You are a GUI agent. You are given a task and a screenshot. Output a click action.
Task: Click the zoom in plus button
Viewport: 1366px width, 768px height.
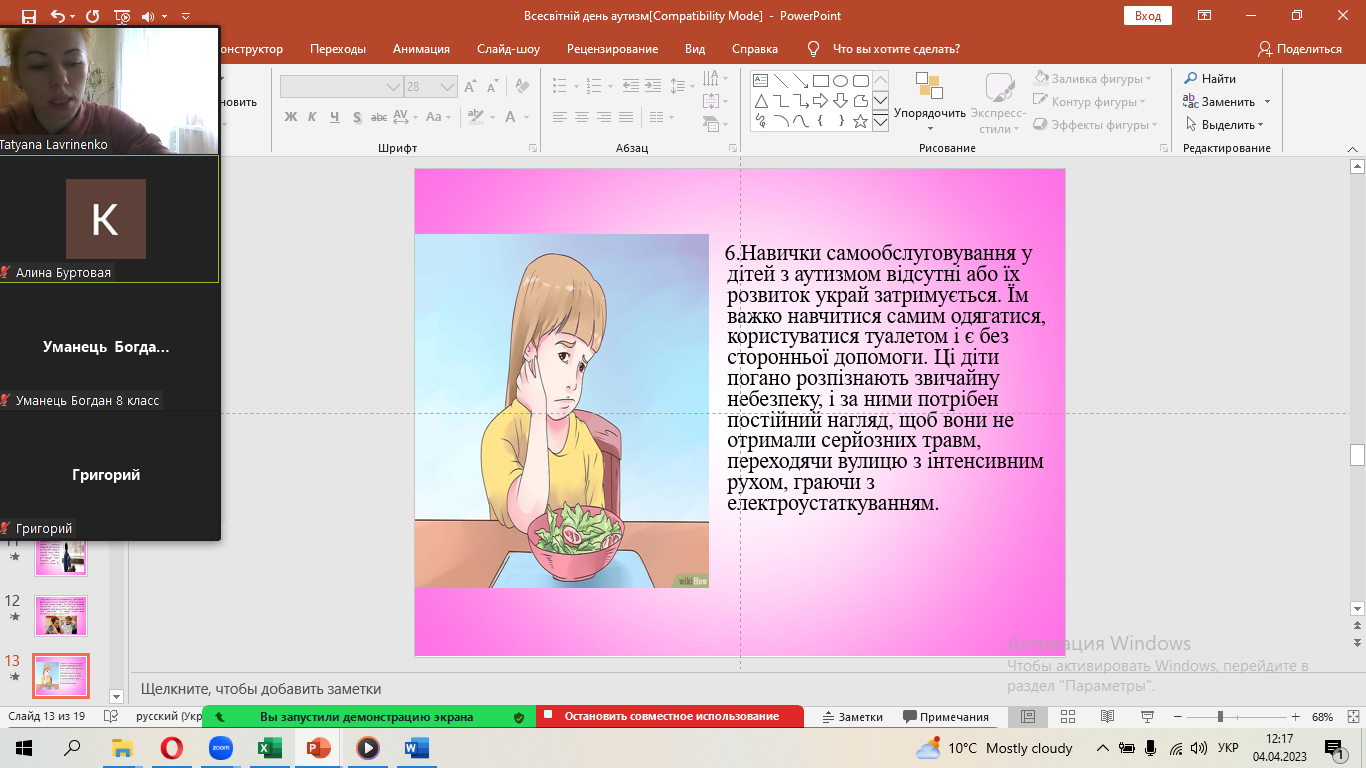point(1296,717)
